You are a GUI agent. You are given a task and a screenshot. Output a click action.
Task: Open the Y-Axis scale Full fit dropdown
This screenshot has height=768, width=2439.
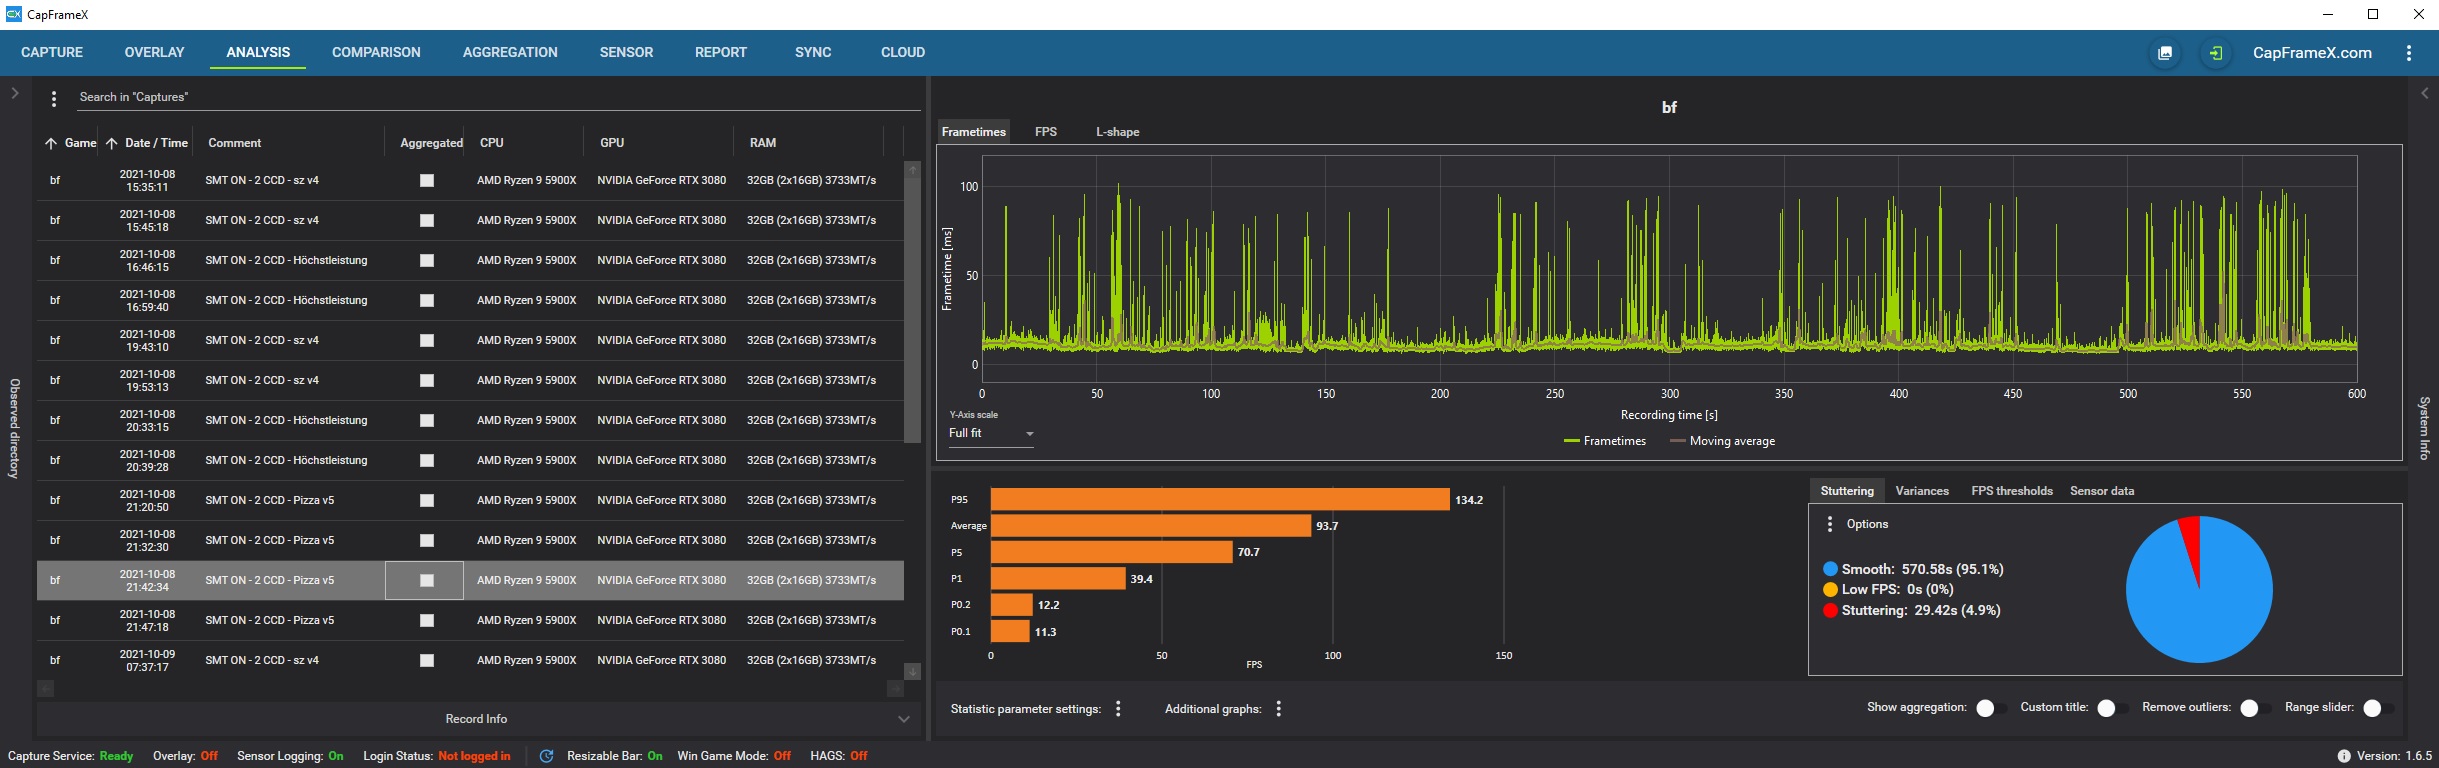[991, 434]
